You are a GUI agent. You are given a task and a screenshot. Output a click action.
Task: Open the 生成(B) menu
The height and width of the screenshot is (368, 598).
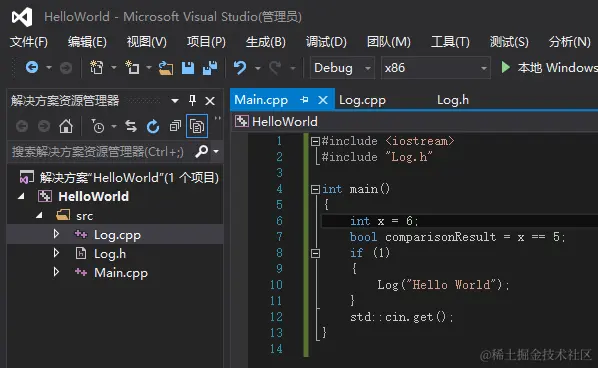click(x=265, y=42)
